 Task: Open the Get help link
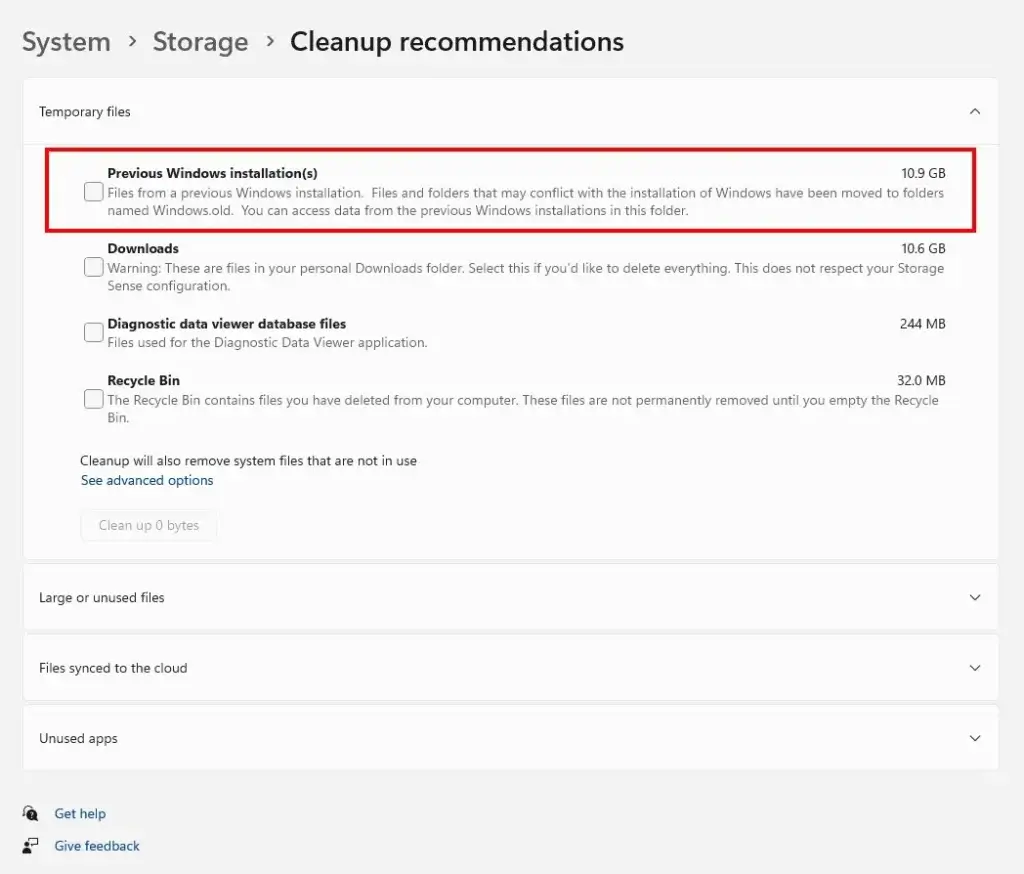point(80,813)
